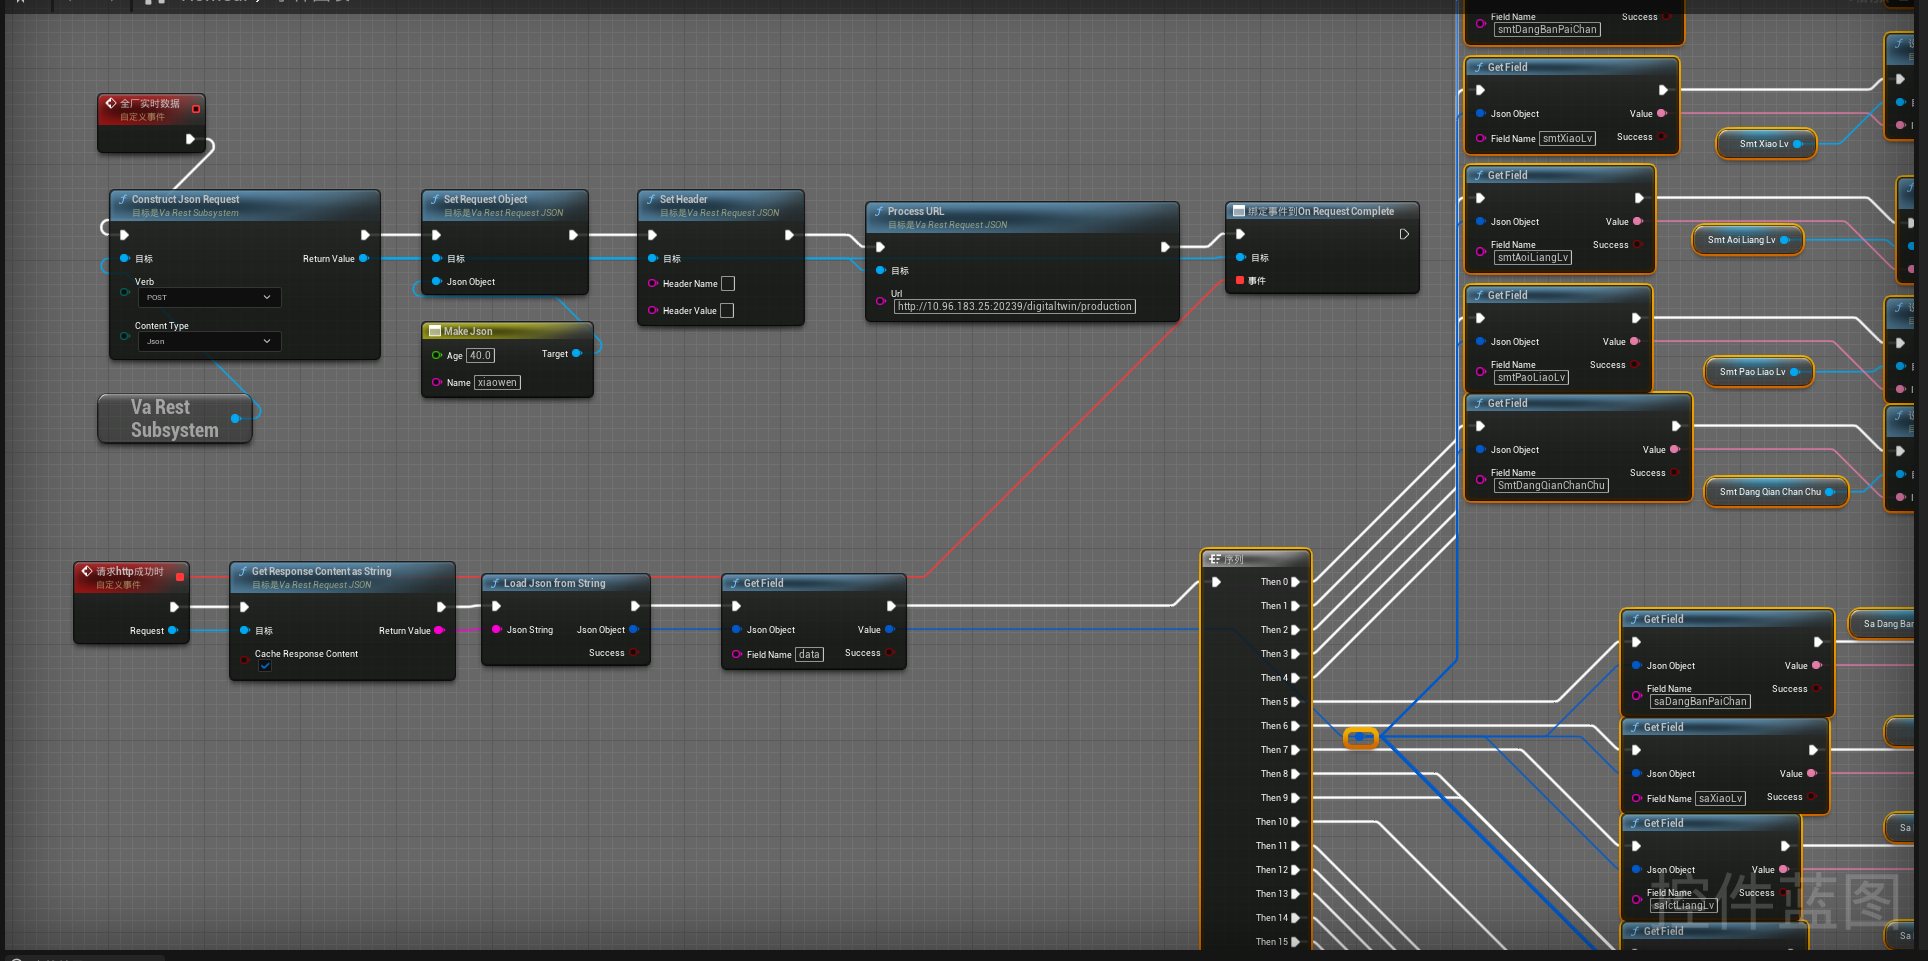Select Get Response Content as String header
Screen dimensions: 1928x961
click(342, 577)
